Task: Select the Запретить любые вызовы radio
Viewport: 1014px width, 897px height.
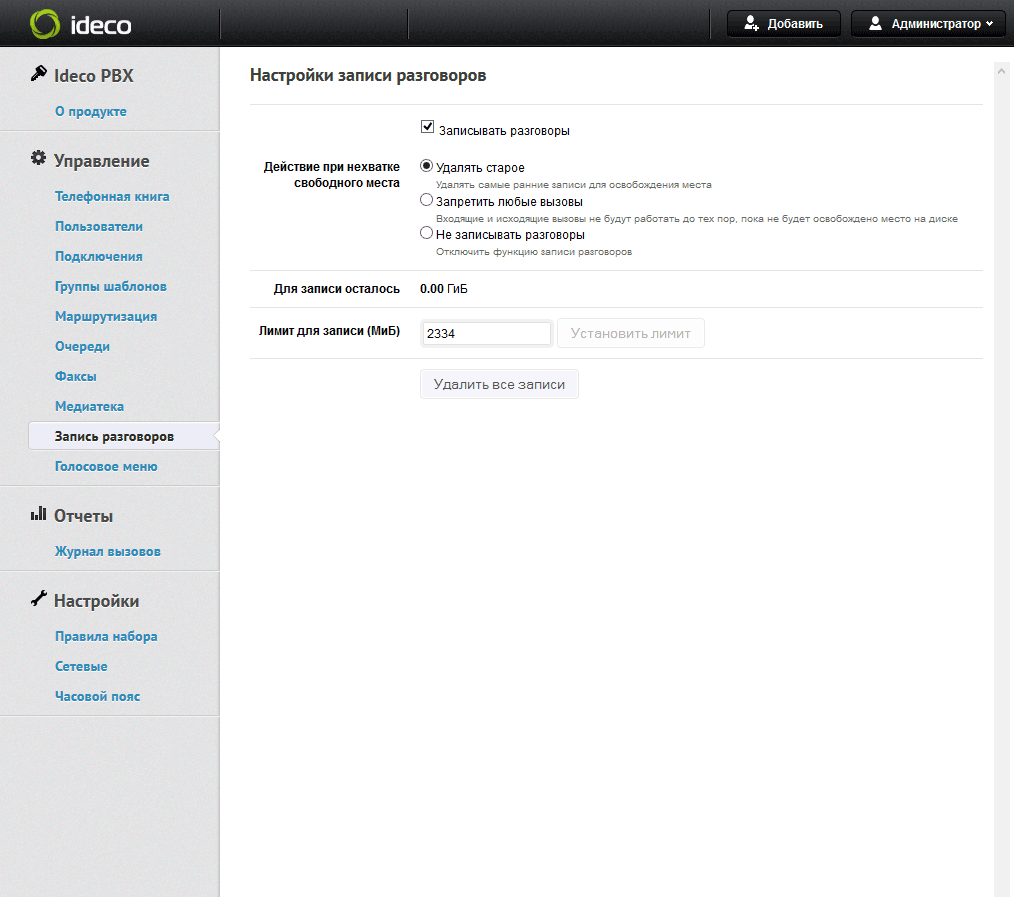Action: [x=426, y=200]
